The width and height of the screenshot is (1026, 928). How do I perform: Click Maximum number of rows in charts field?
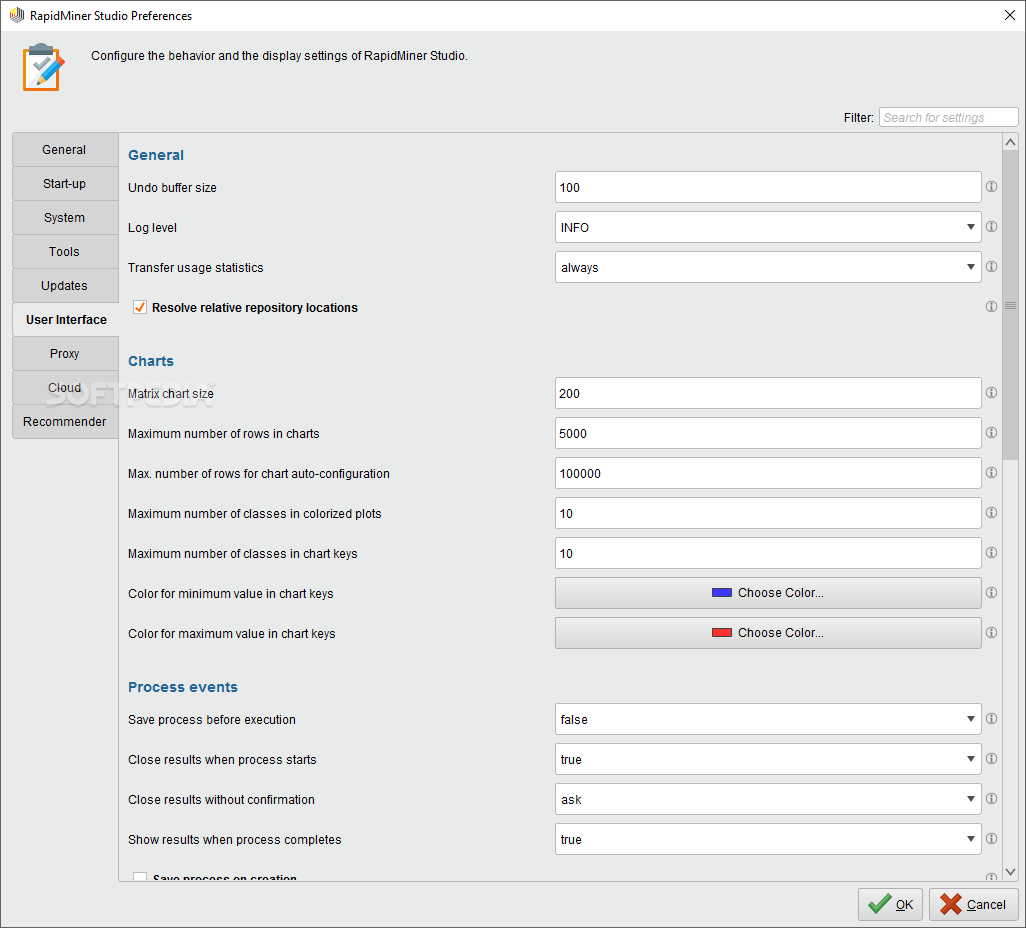pos(768,433)
